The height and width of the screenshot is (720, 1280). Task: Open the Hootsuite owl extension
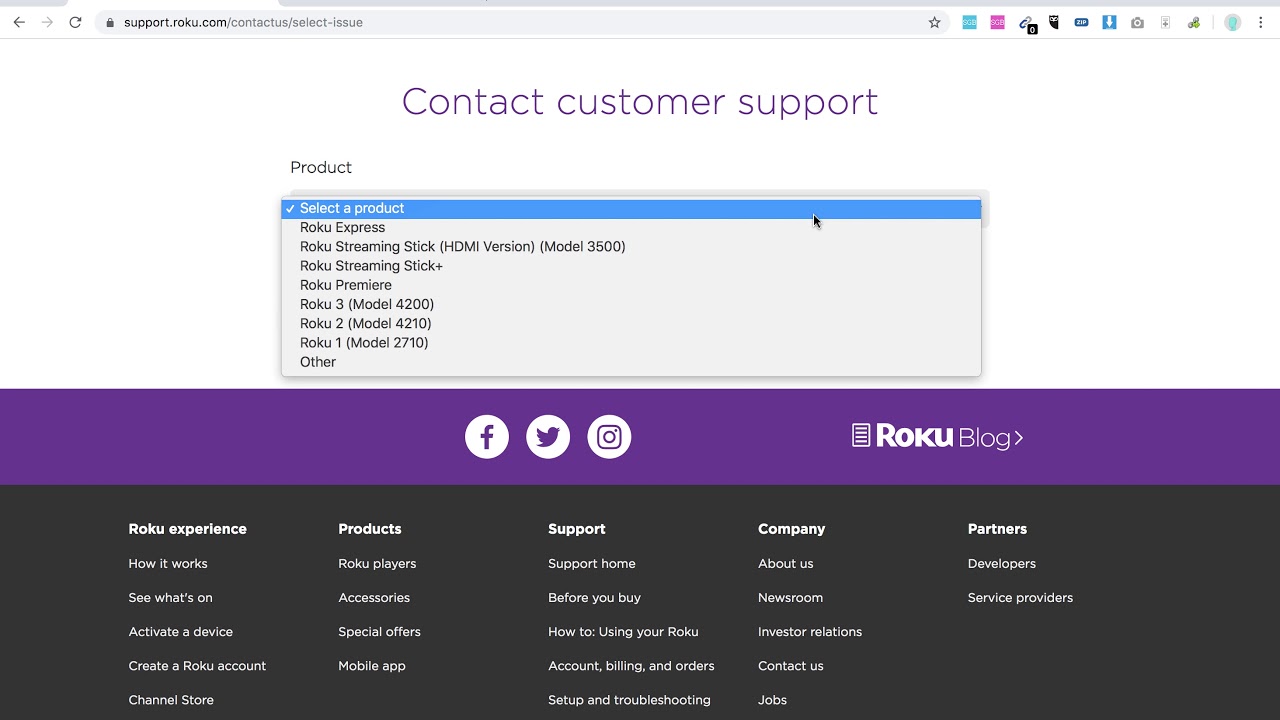point(1053,22)
